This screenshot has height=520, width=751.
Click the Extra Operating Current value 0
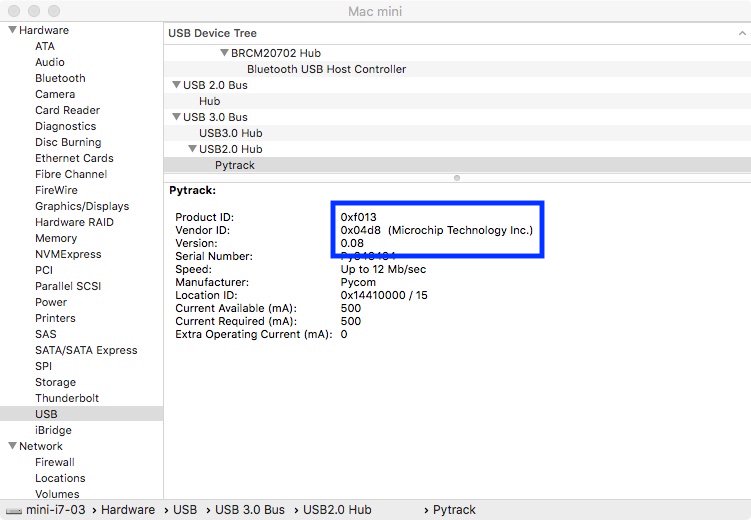tap(344, 334)
